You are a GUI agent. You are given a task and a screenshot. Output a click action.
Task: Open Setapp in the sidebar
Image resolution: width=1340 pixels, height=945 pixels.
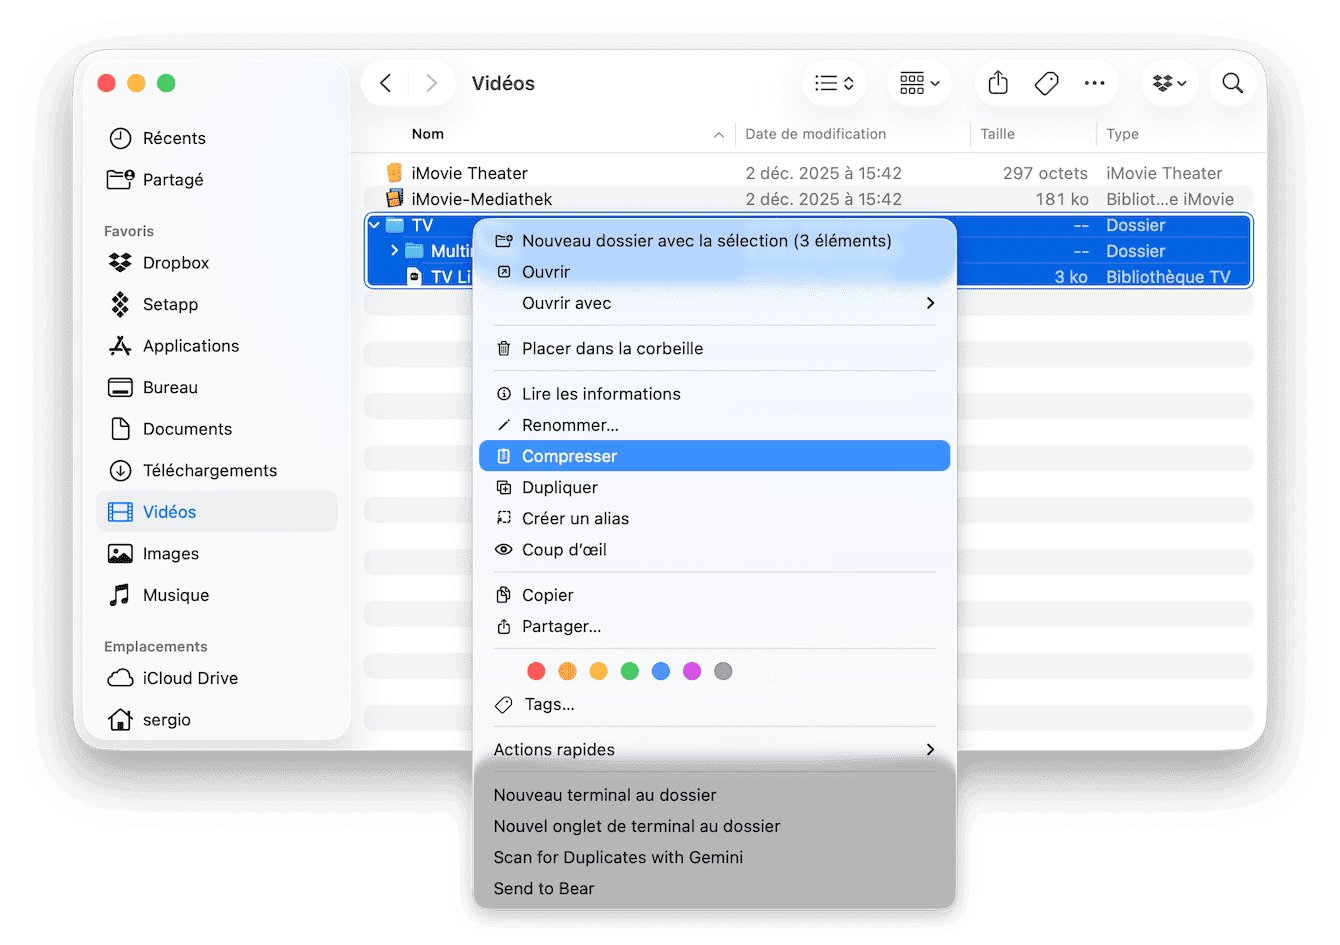(170, 305)
